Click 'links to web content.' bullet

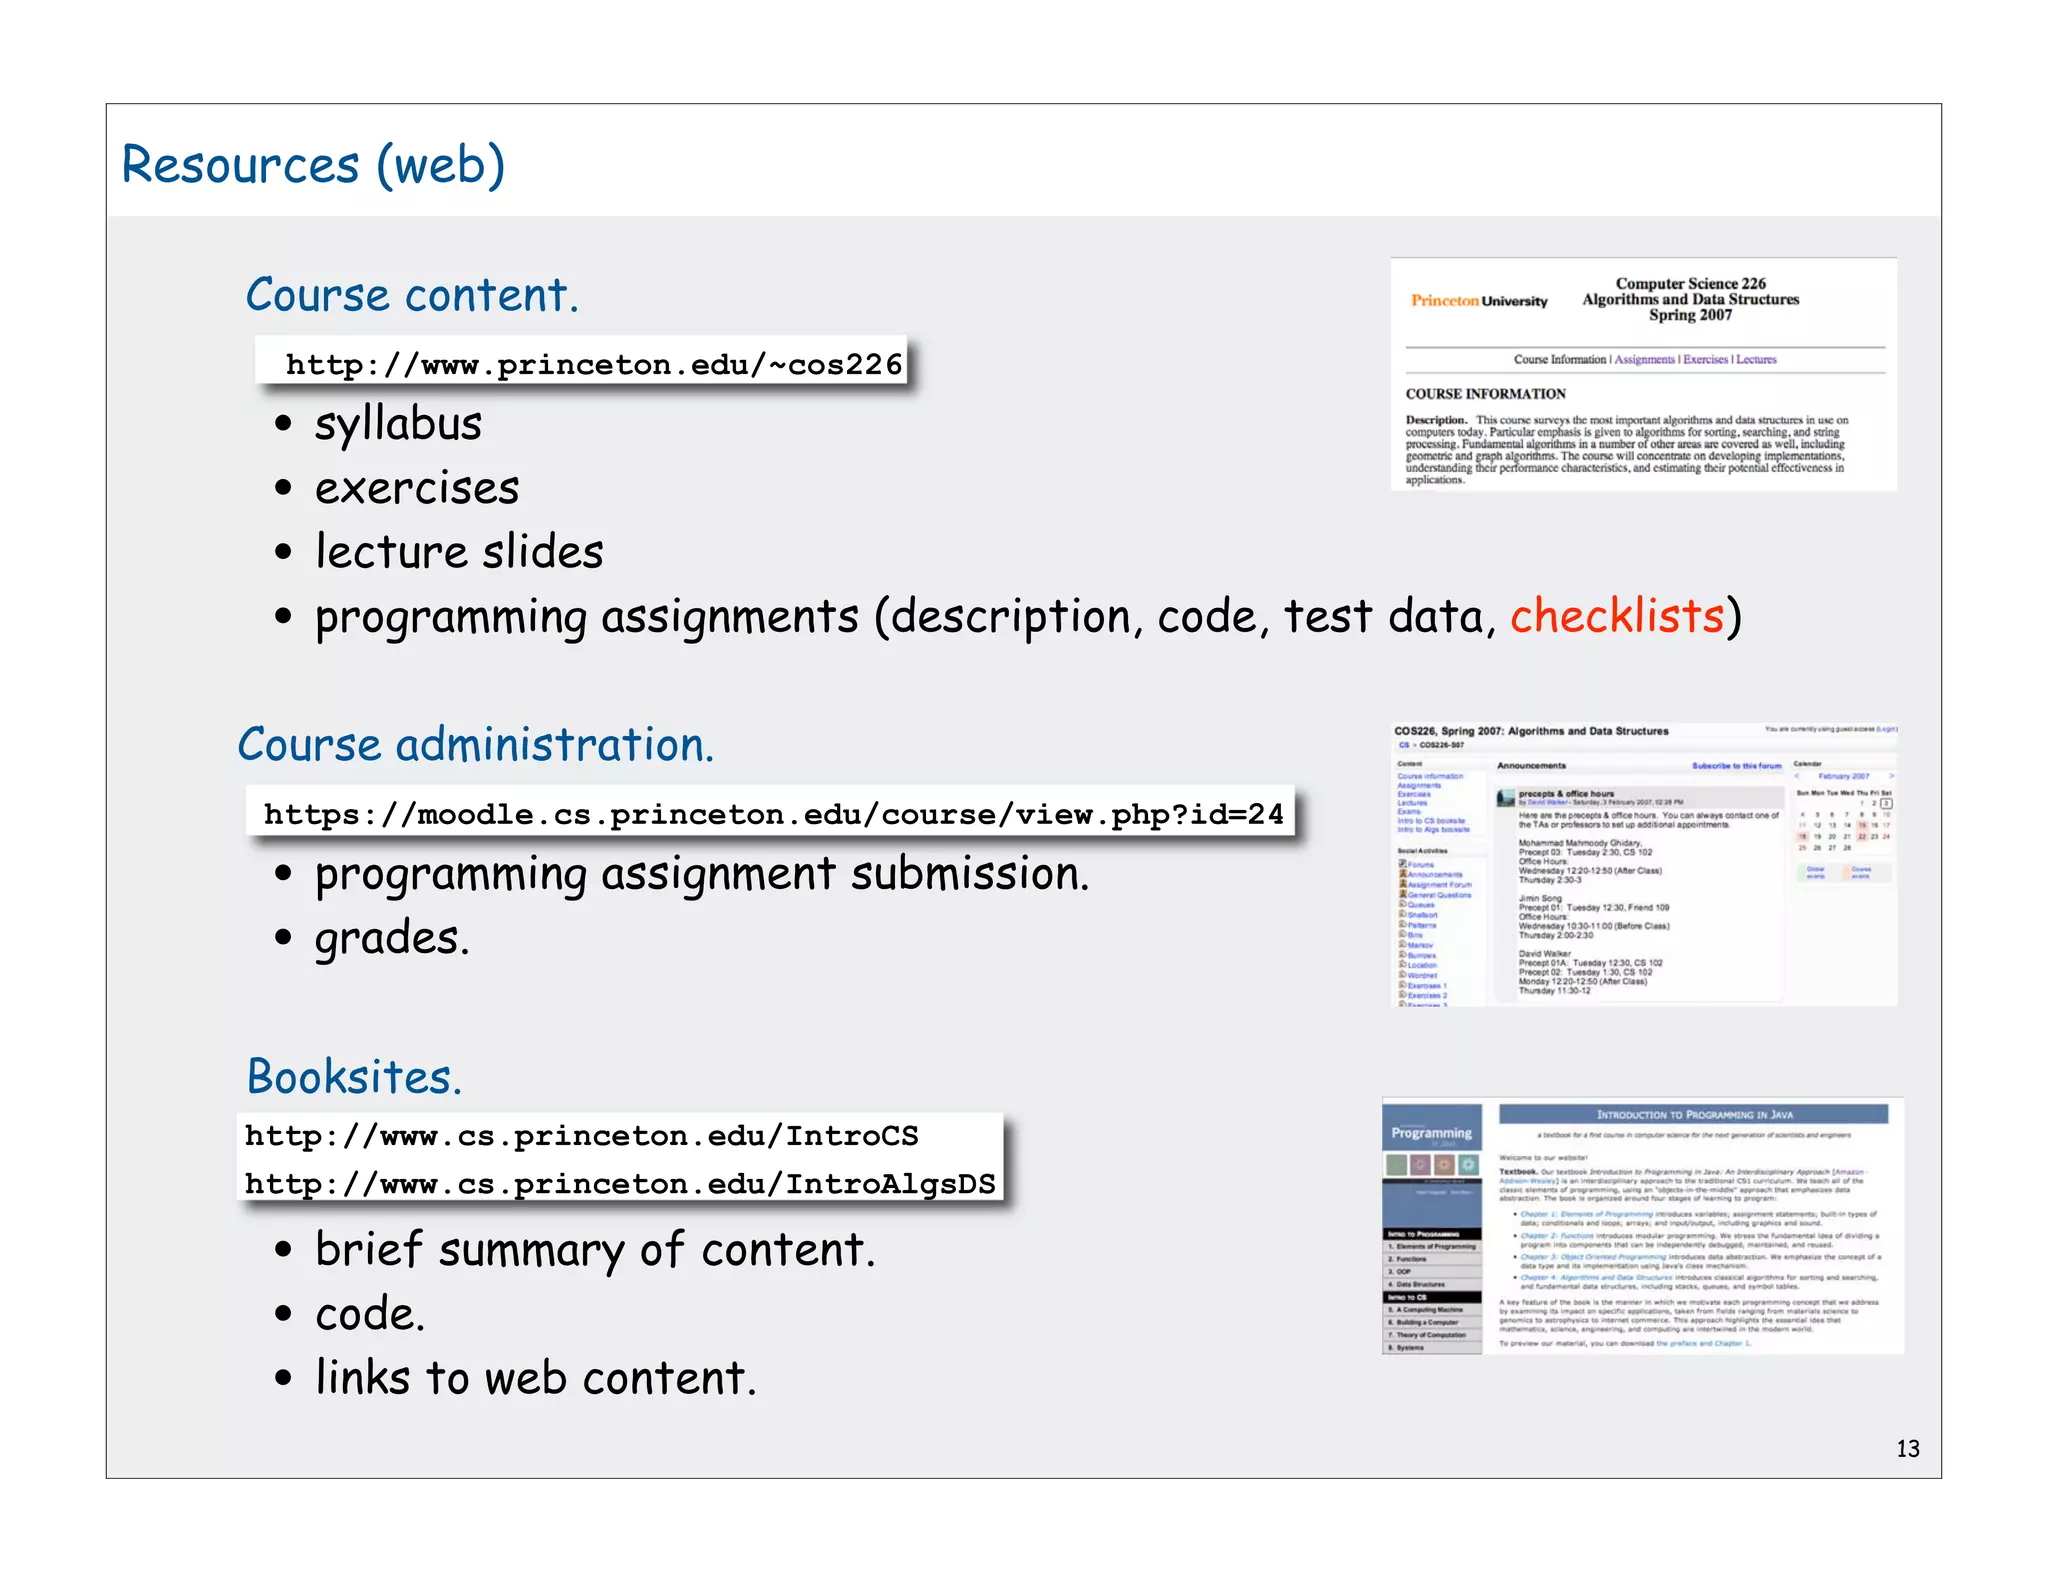pyautogui.click(x=536, y=1378)
